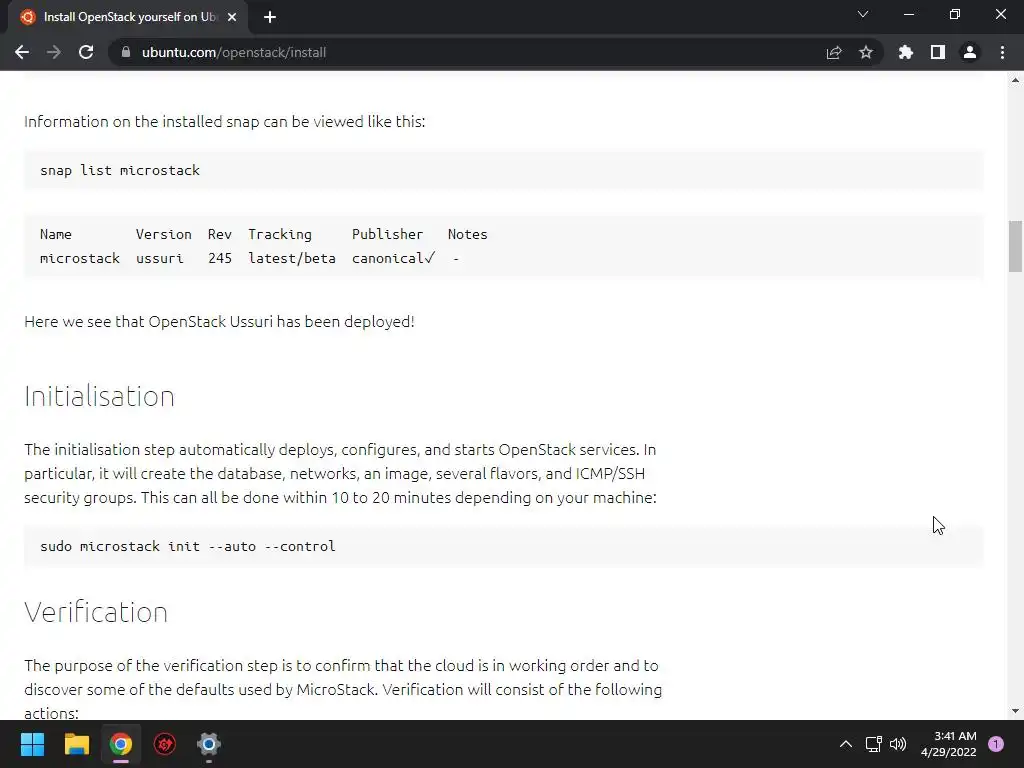
Task: Open the red circular taskbar app
Action: (165, 744)
